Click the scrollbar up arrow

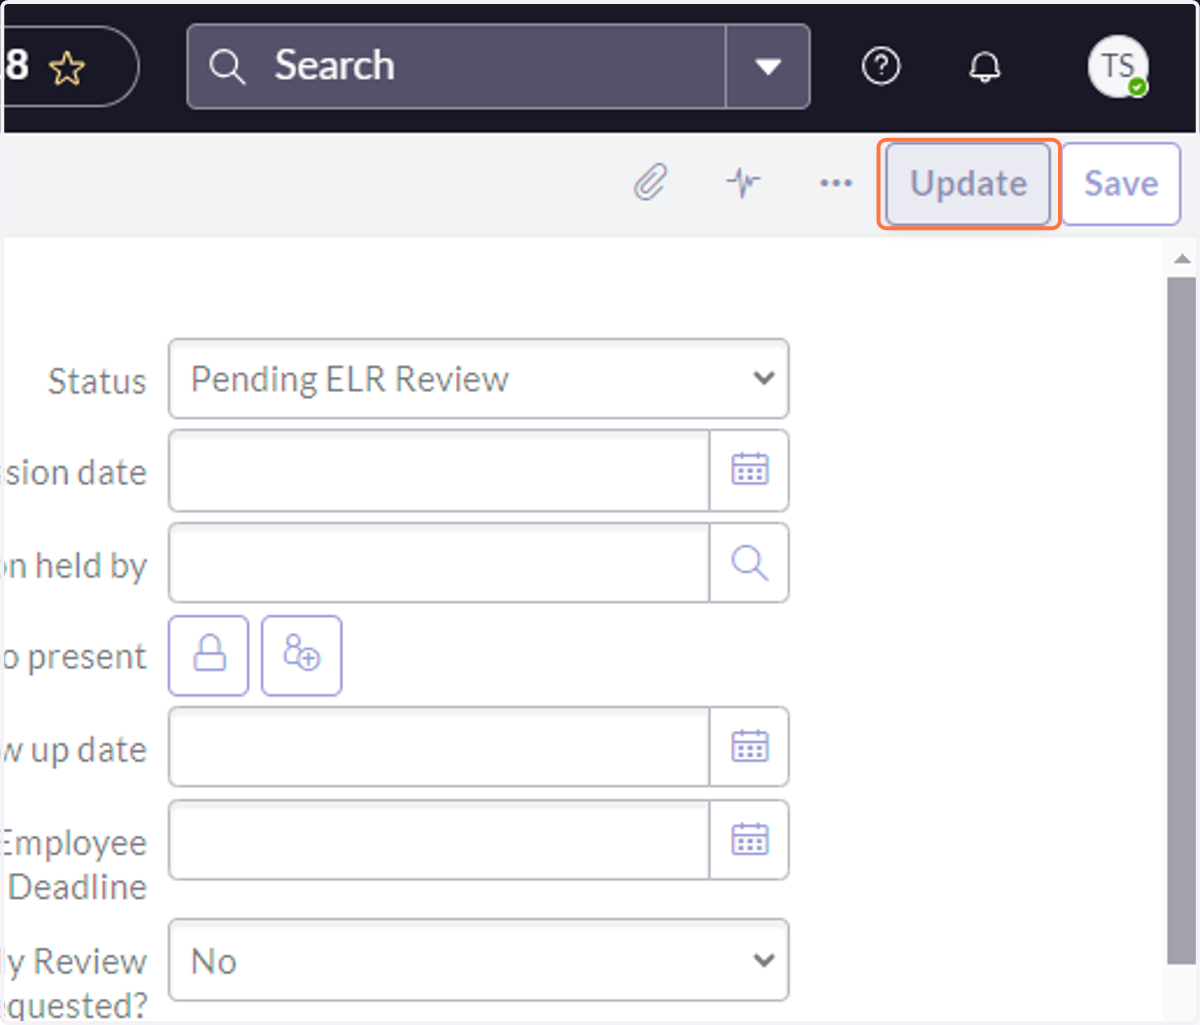point(1182,259)
